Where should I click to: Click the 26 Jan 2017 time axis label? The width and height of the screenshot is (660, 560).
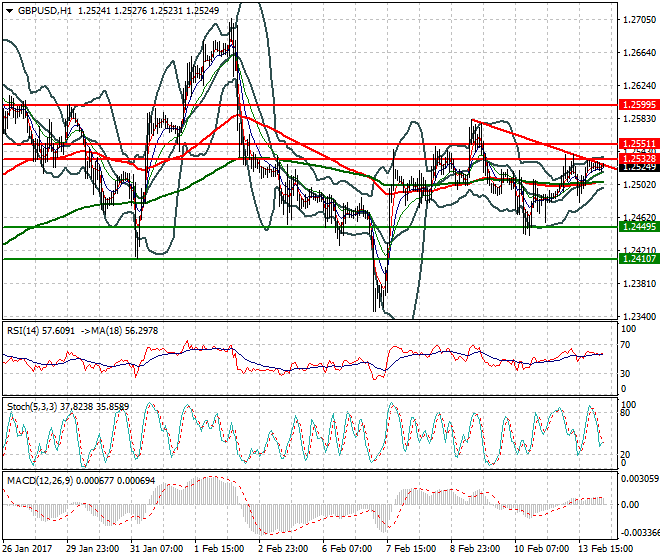tap(27, 549)
